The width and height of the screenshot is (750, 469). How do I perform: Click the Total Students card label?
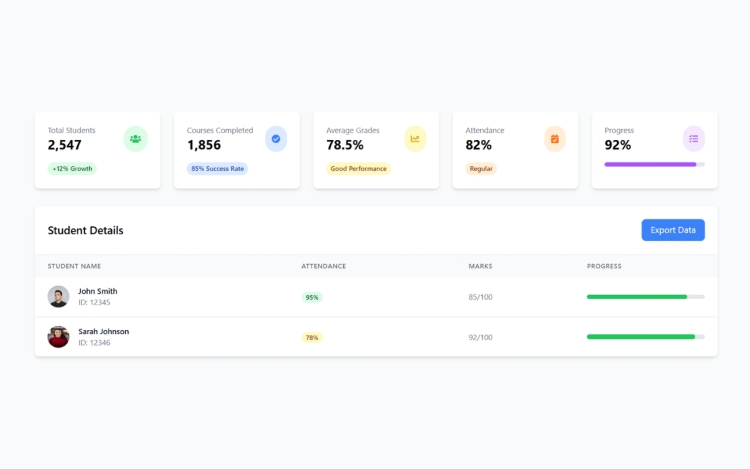point(71,130)
